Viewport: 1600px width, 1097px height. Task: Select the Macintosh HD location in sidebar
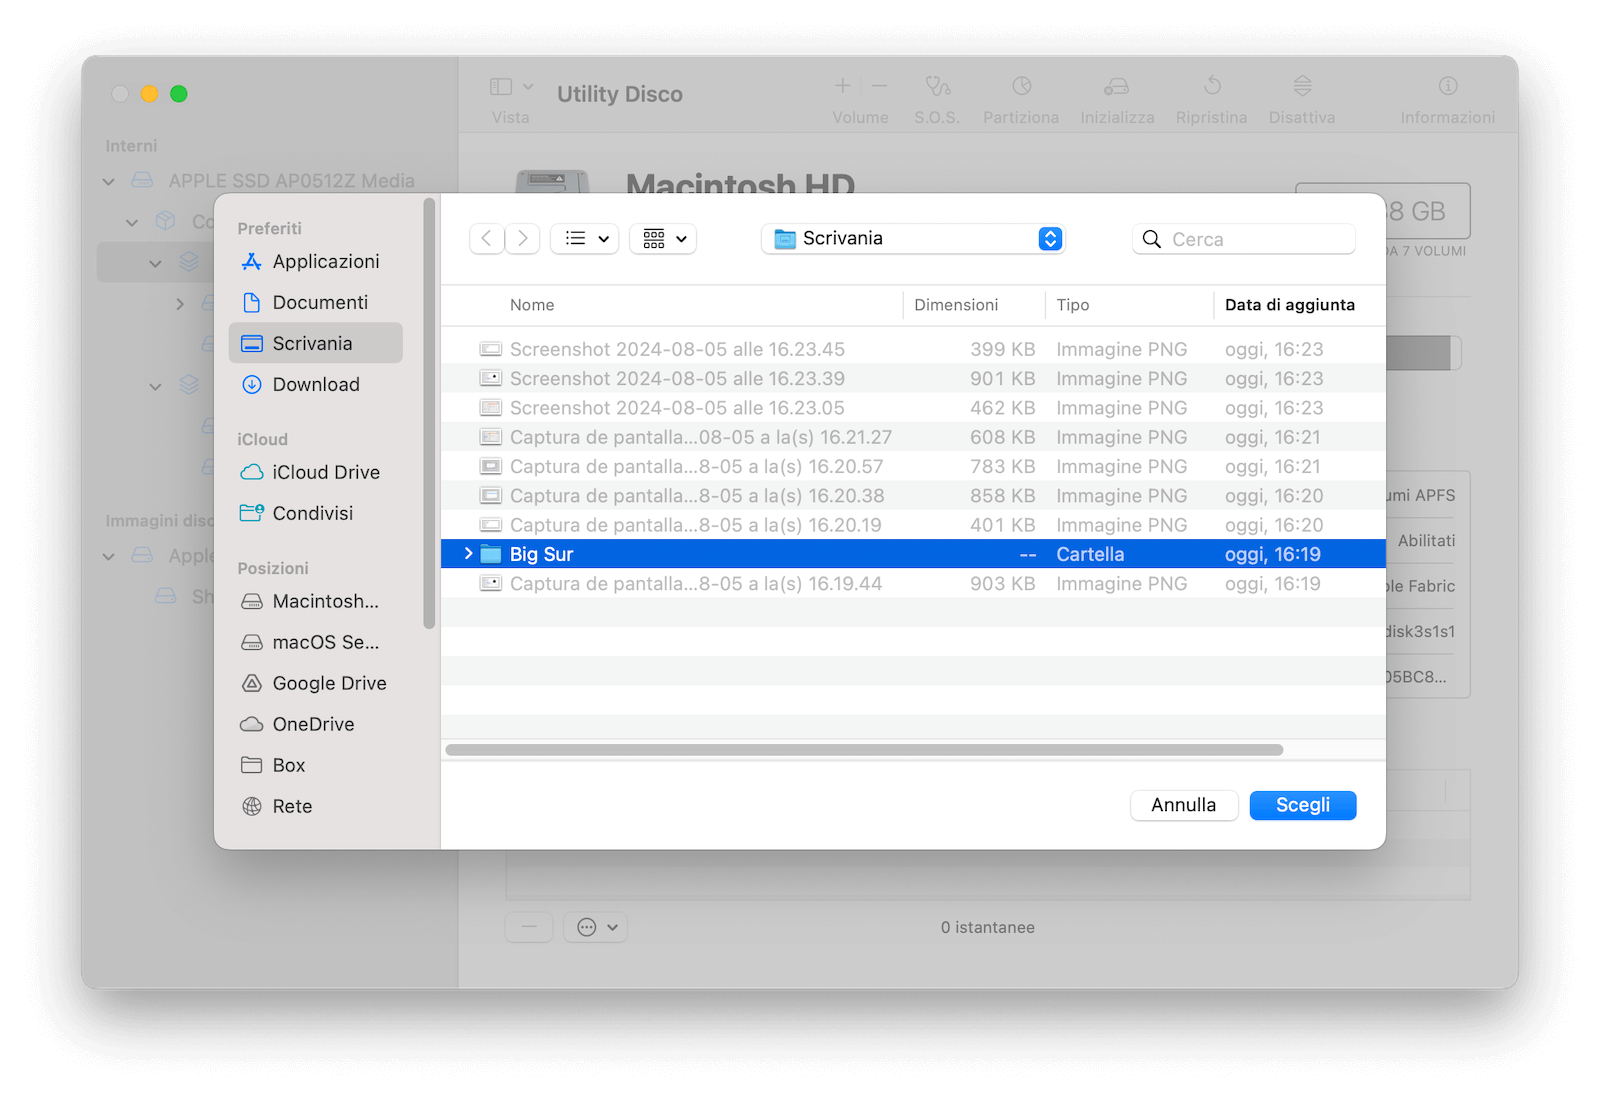(315, 601)
